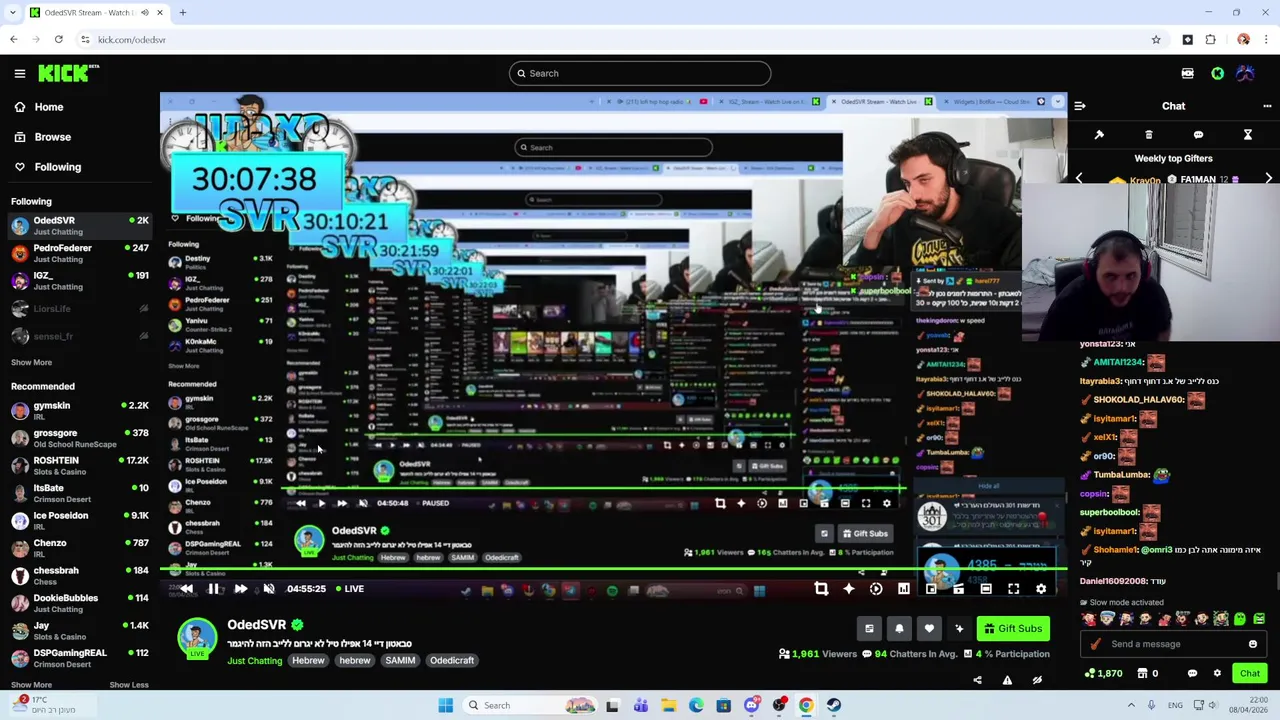Collapse the chat panel arrow icon

[x=1079, y=105]
